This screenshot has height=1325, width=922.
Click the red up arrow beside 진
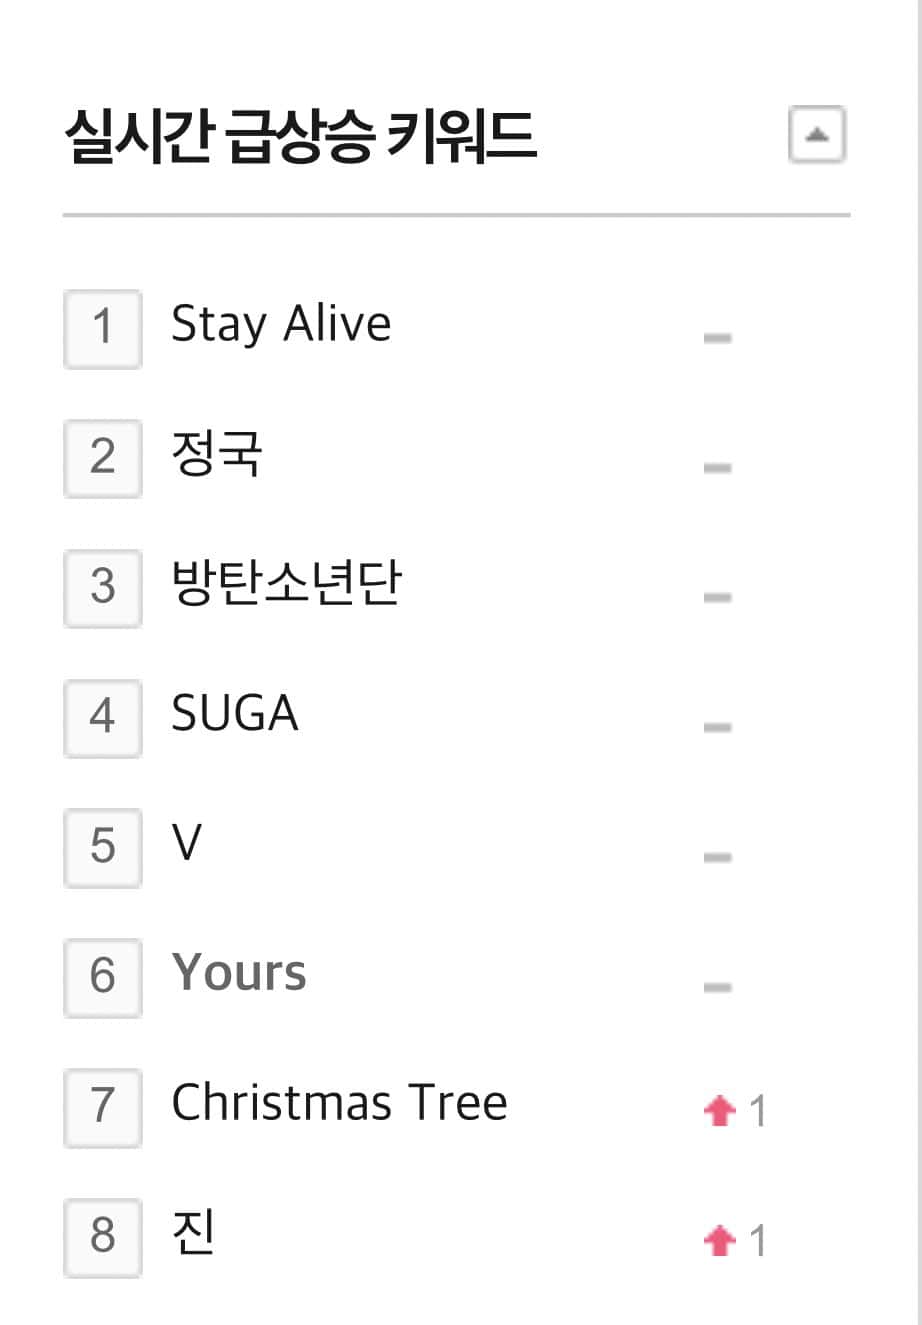(720, 1240)
